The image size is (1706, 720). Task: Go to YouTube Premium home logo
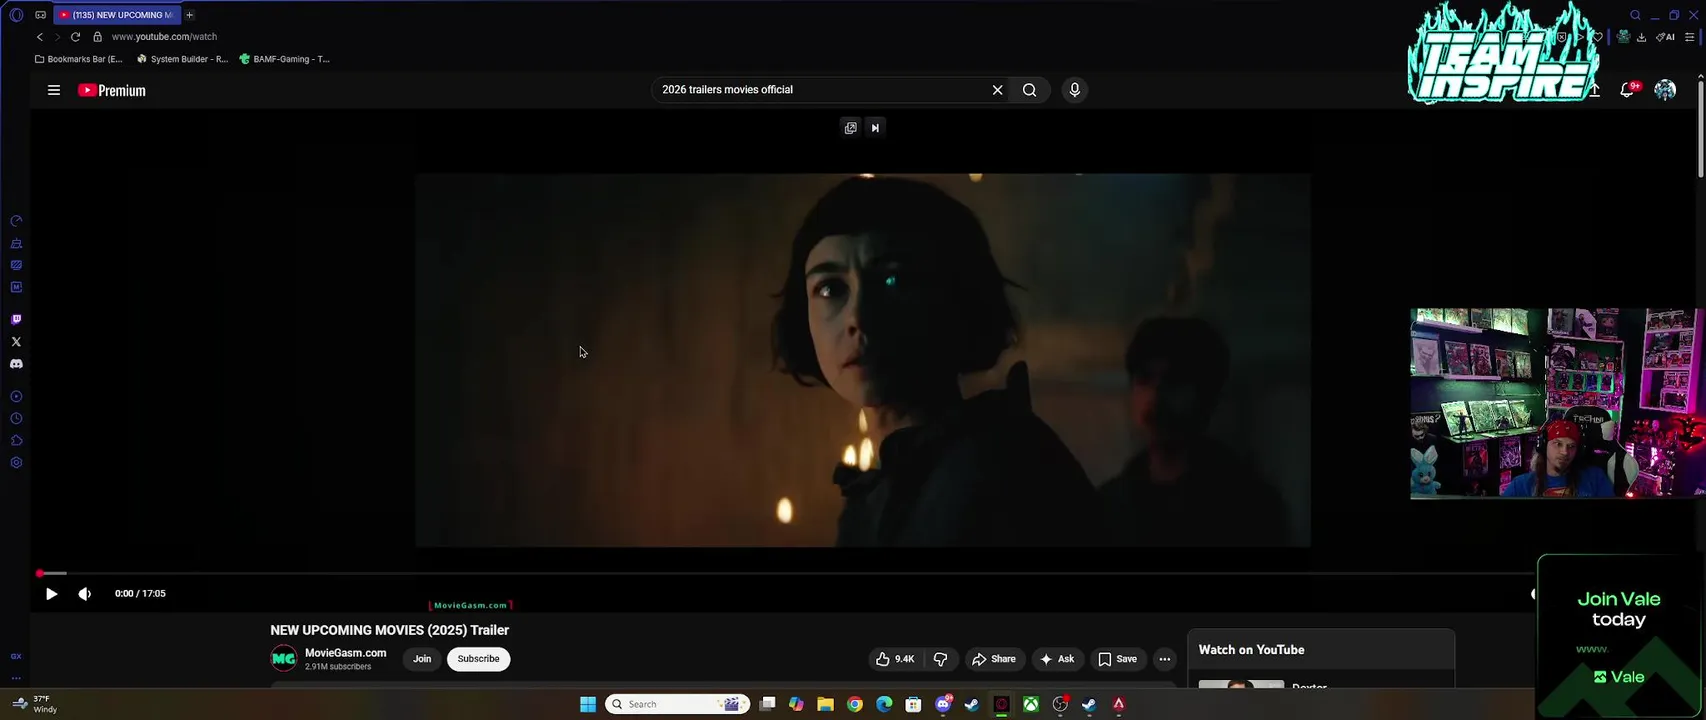click(x=112, y=90)
